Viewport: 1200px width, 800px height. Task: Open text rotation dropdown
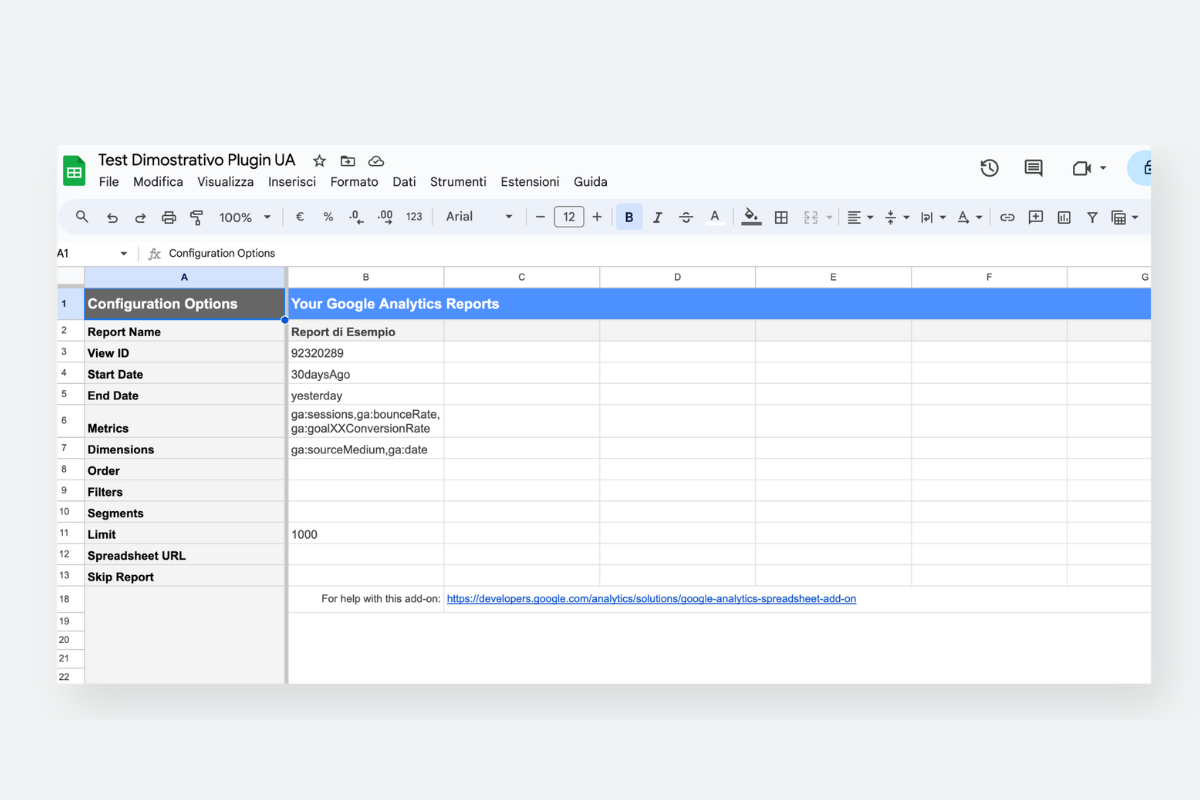(x=970, y=217)
